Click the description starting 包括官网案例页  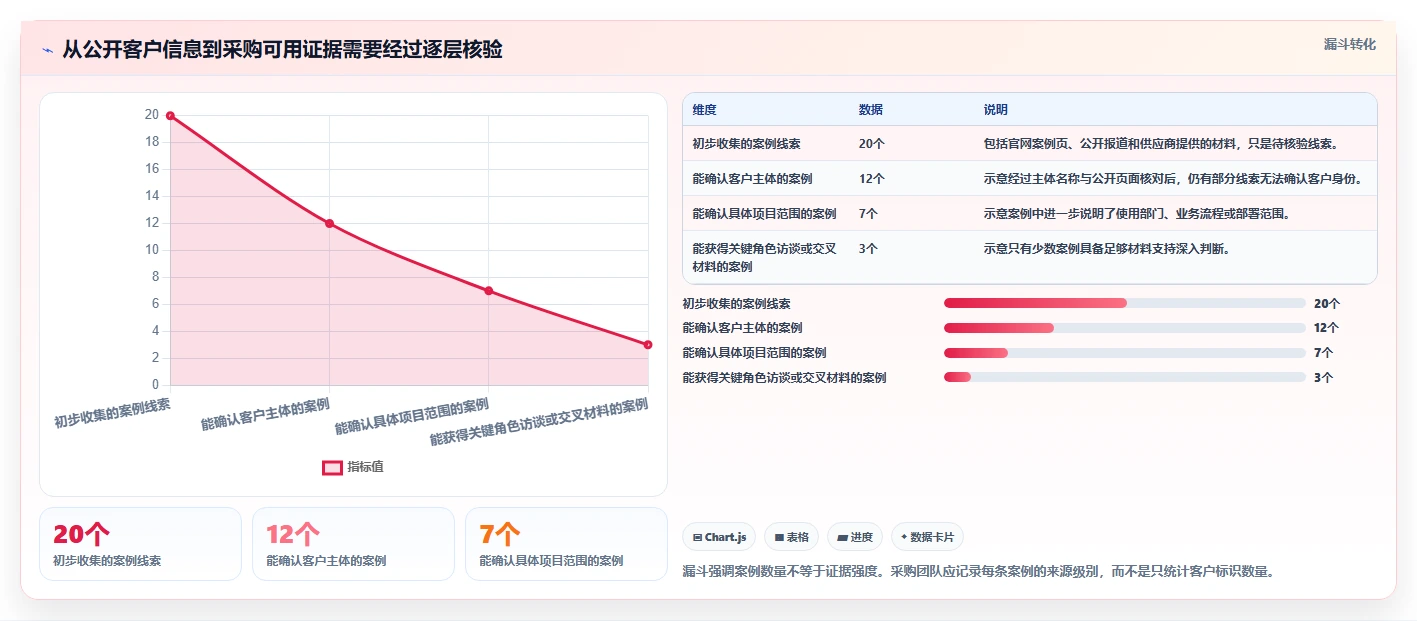(1161, 144)
